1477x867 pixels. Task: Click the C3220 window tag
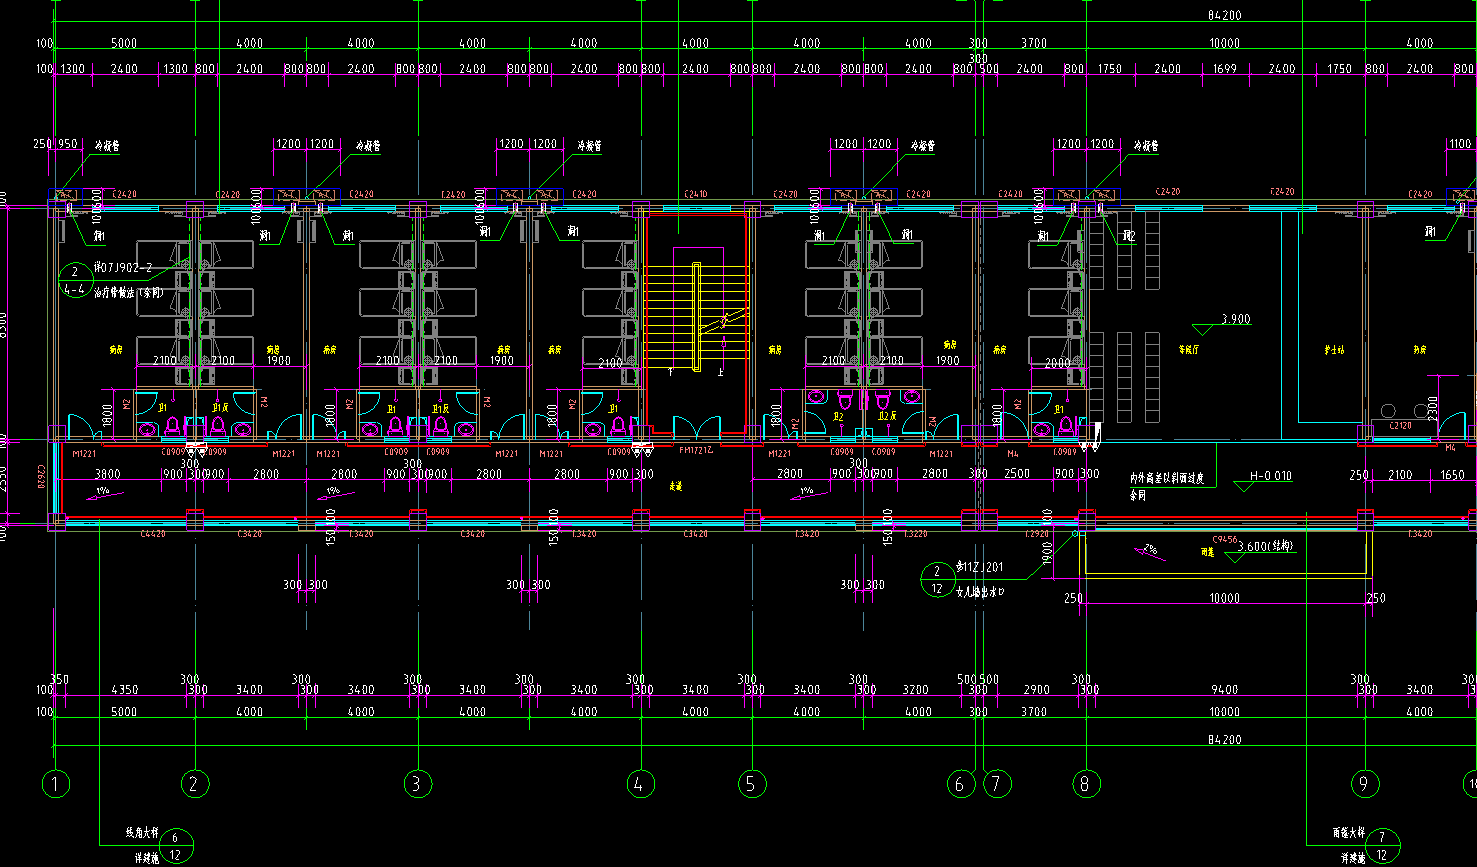click(917, 534)
